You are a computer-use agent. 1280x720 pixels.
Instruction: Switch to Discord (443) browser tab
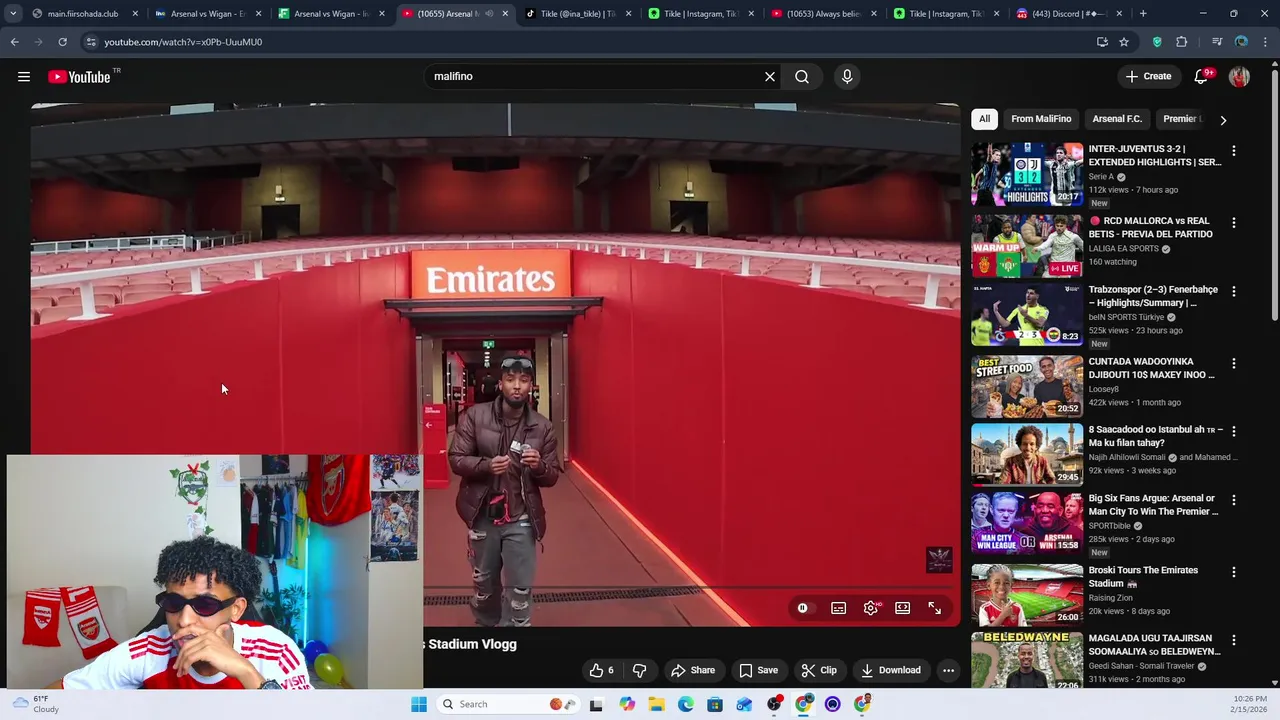click(x=1069, y=14)
